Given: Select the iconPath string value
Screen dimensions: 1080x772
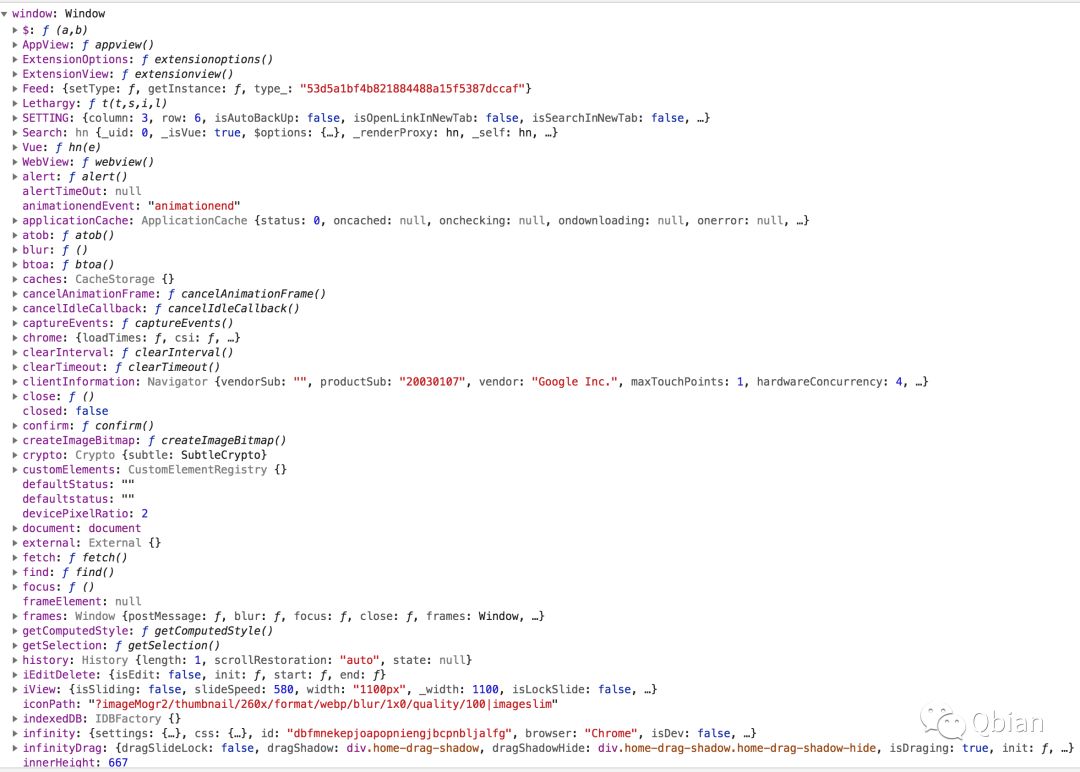Looking at the screenshot, I should pyautogui.click(x=323, y=705).
